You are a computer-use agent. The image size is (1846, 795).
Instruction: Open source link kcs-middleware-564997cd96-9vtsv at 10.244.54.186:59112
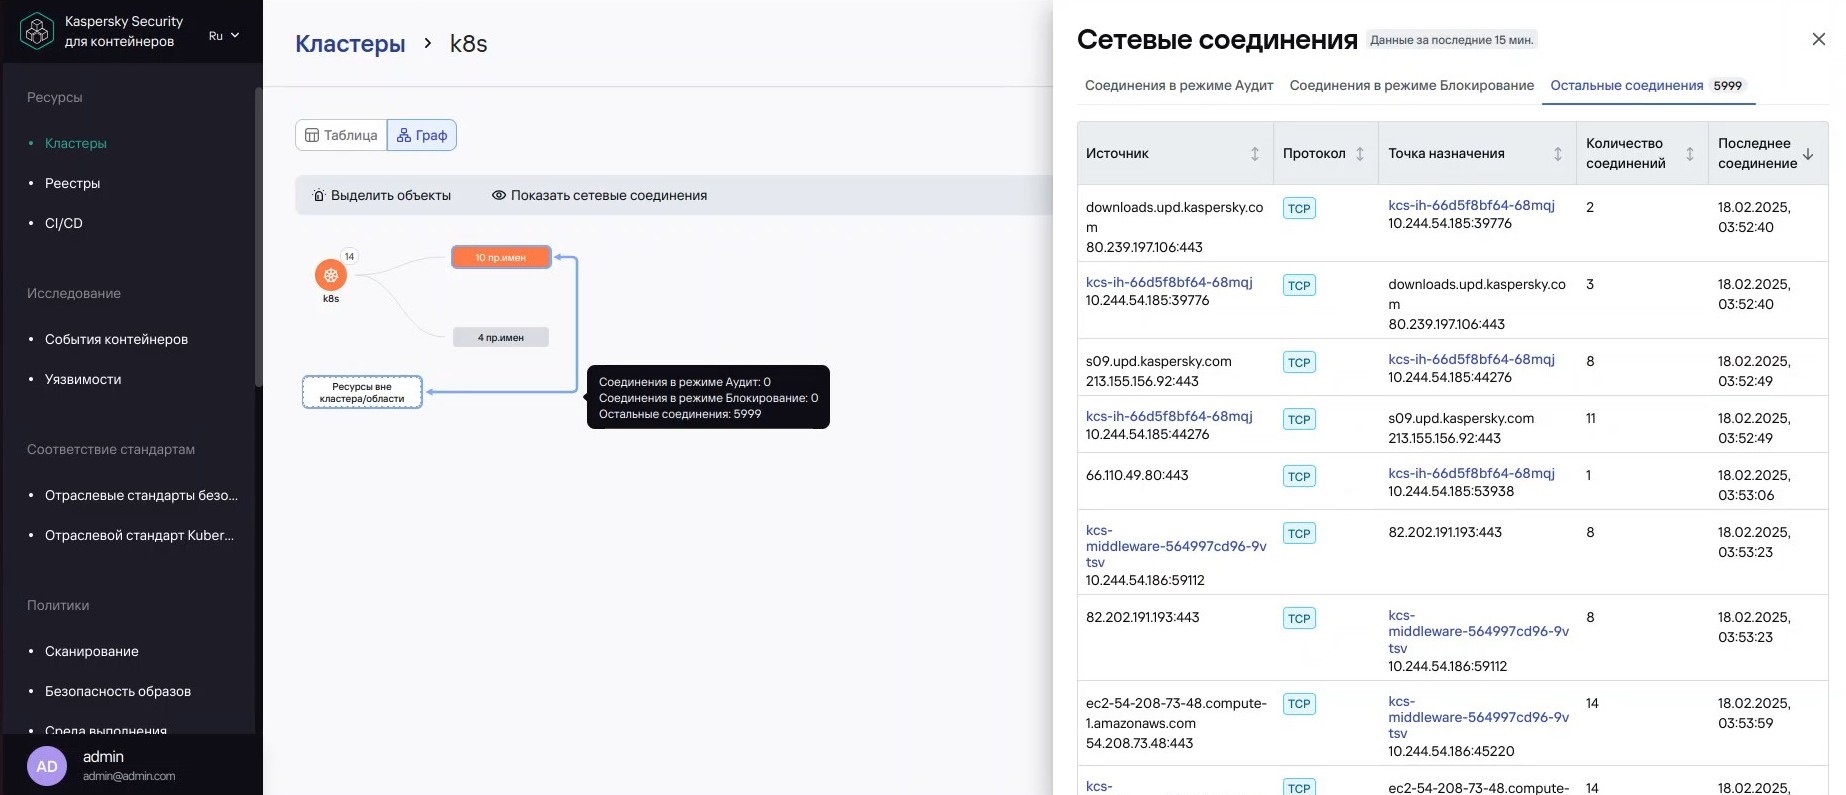(1176, 547)
